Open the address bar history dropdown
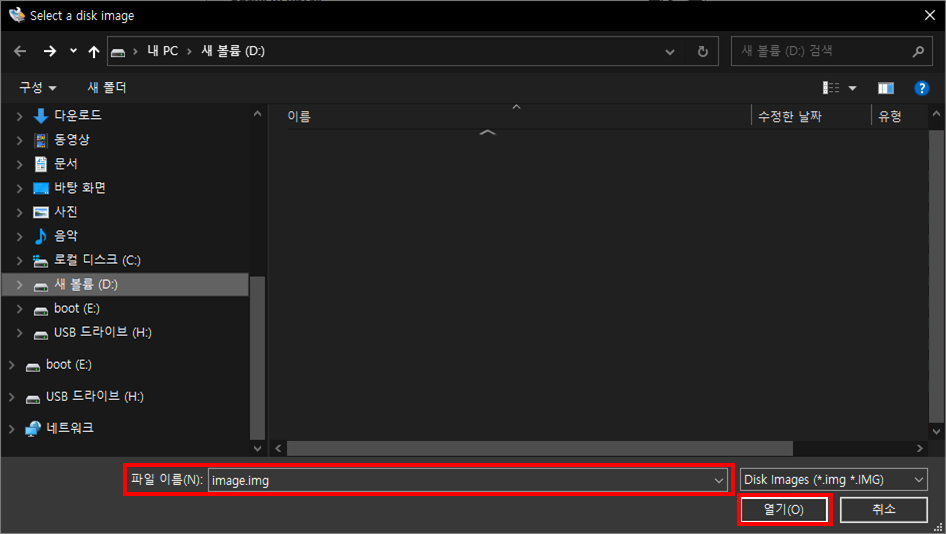Screen dimensions: 946x534 click(670, 52)
